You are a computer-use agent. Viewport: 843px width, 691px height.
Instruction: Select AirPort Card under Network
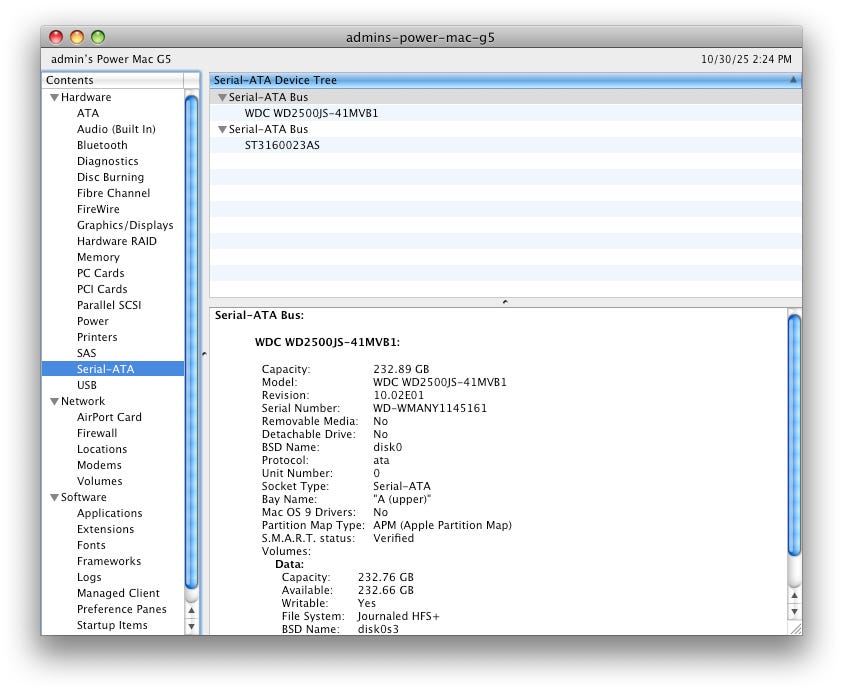pyautogui.click(x=109, y=417)
